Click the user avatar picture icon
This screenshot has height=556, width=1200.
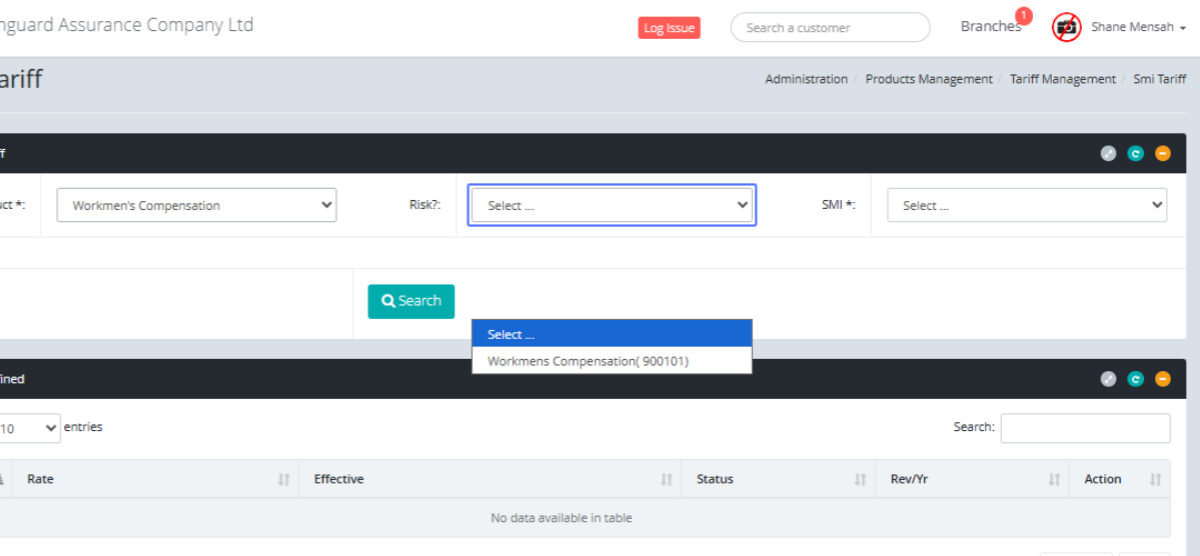point(1067,28)
